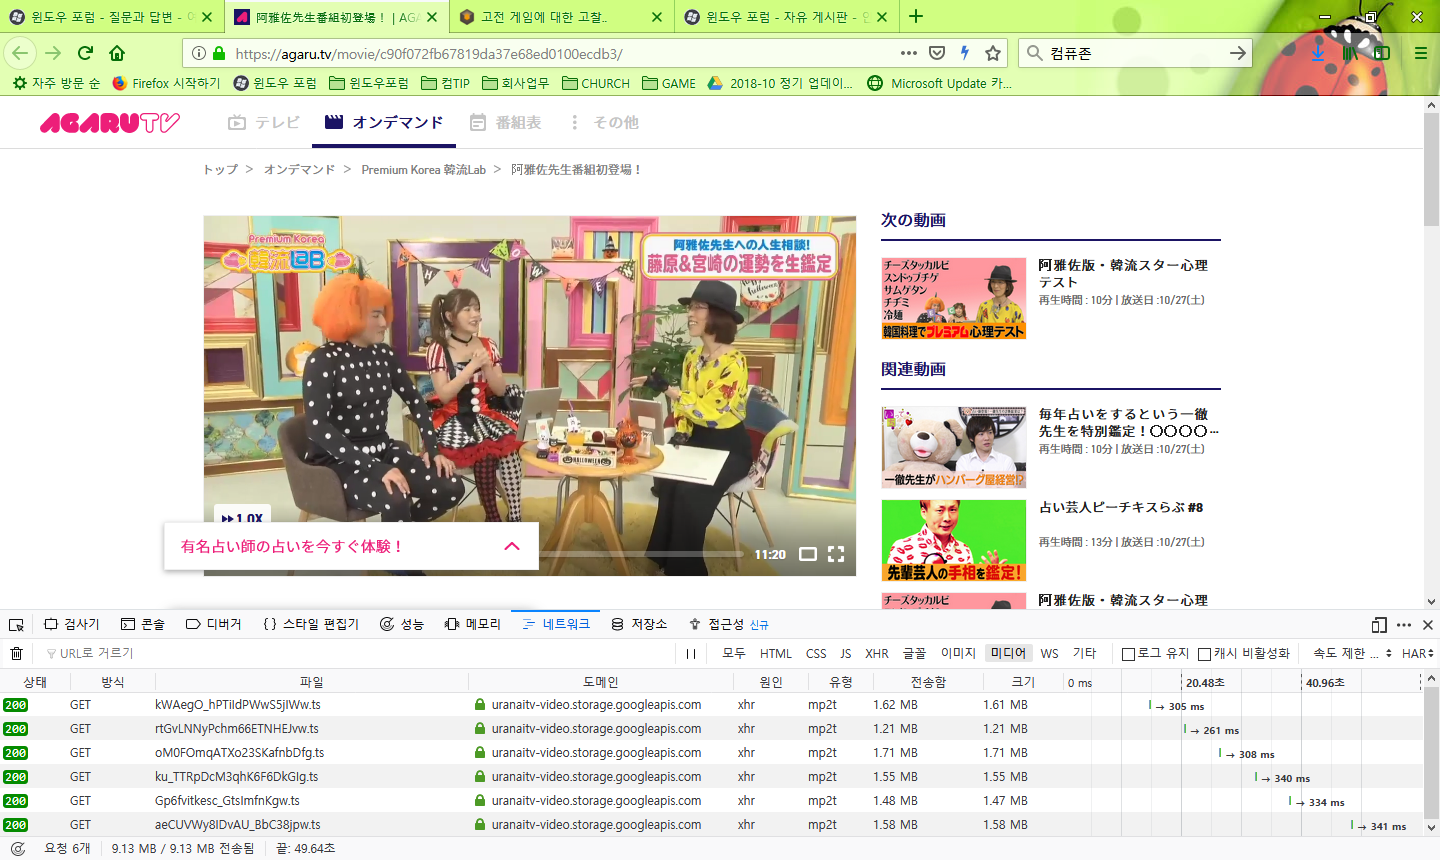Toggle the JS request filter
Viewport: 1440px width, 860px height.
[846, 653]
